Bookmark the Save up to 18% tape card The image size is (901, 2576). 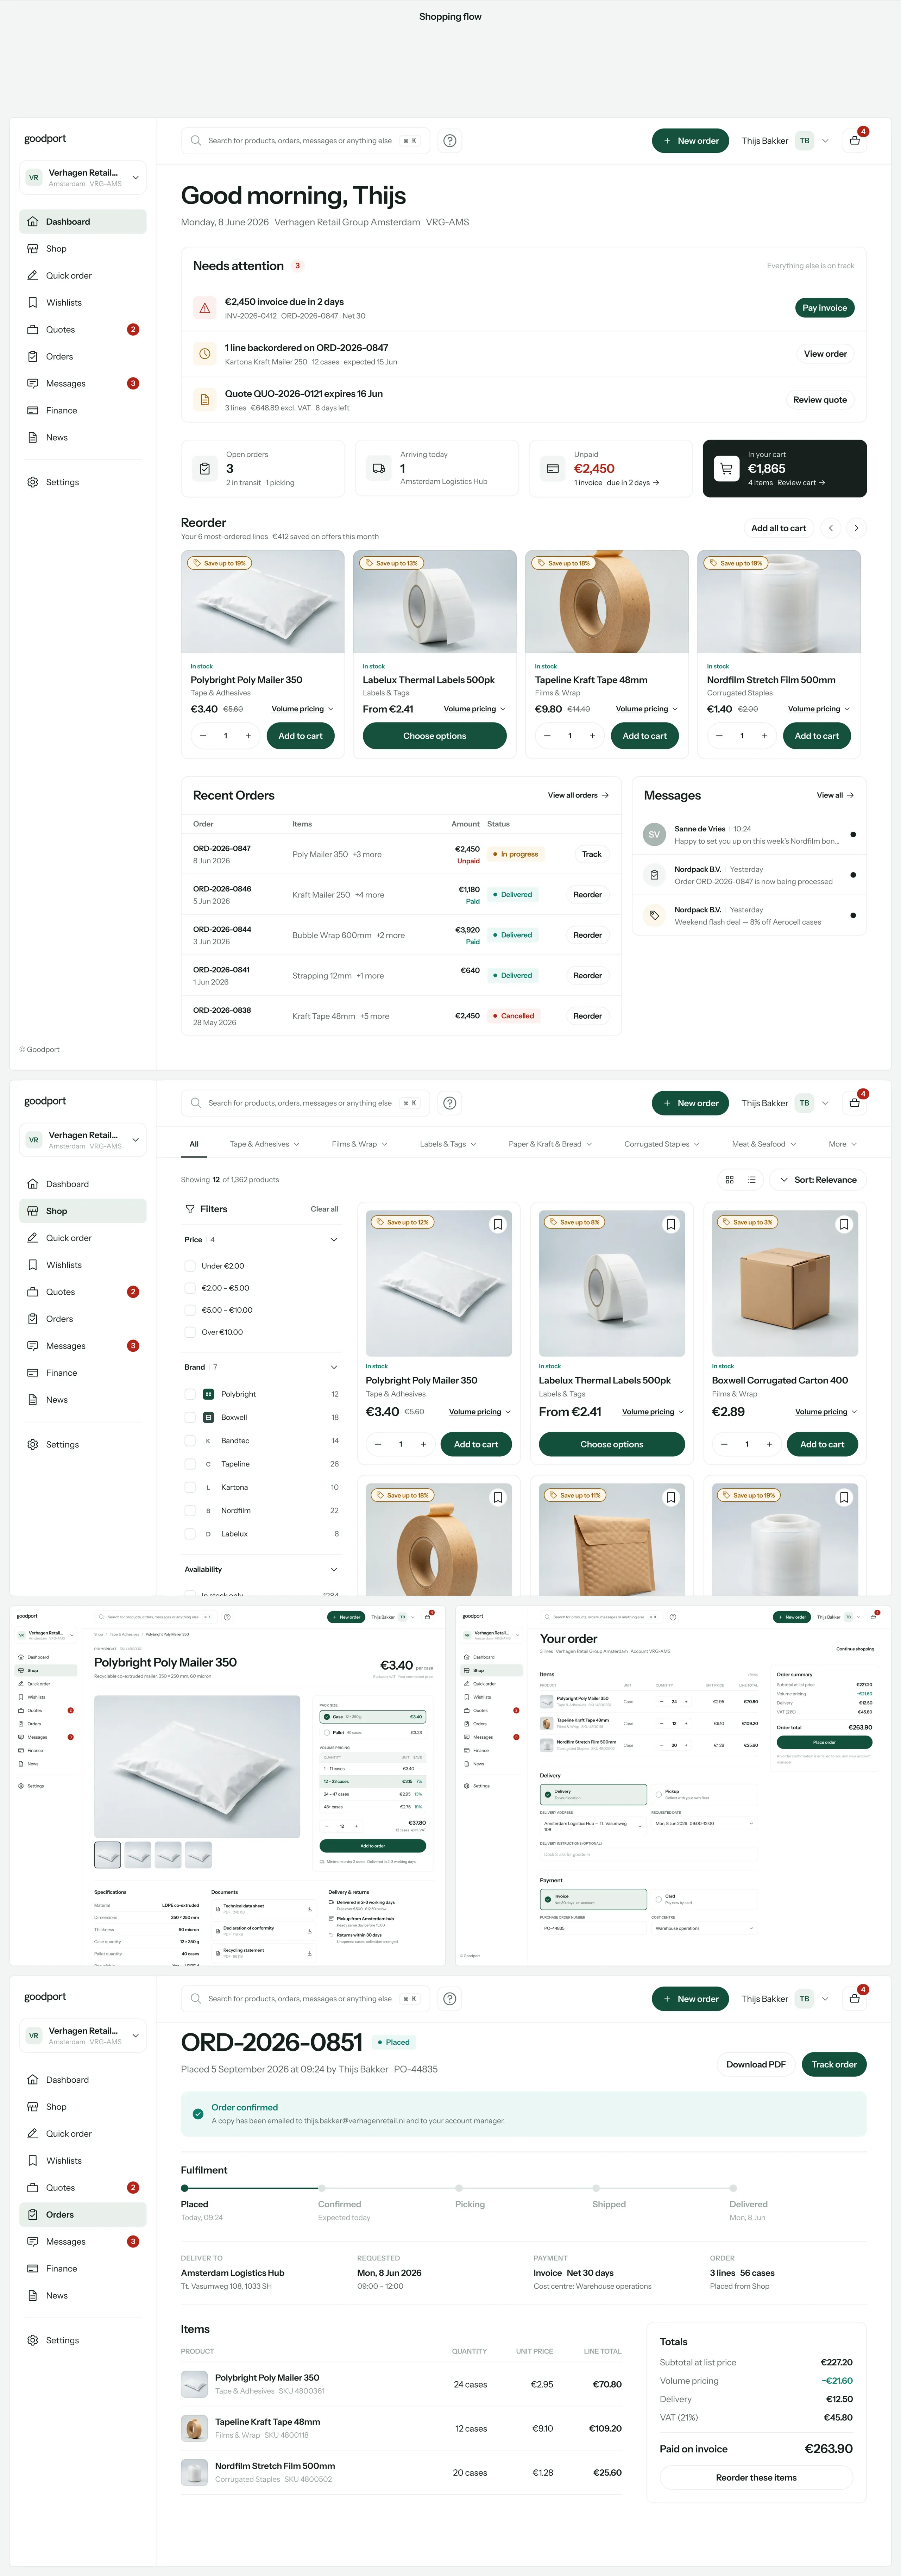pos(498,1497)
